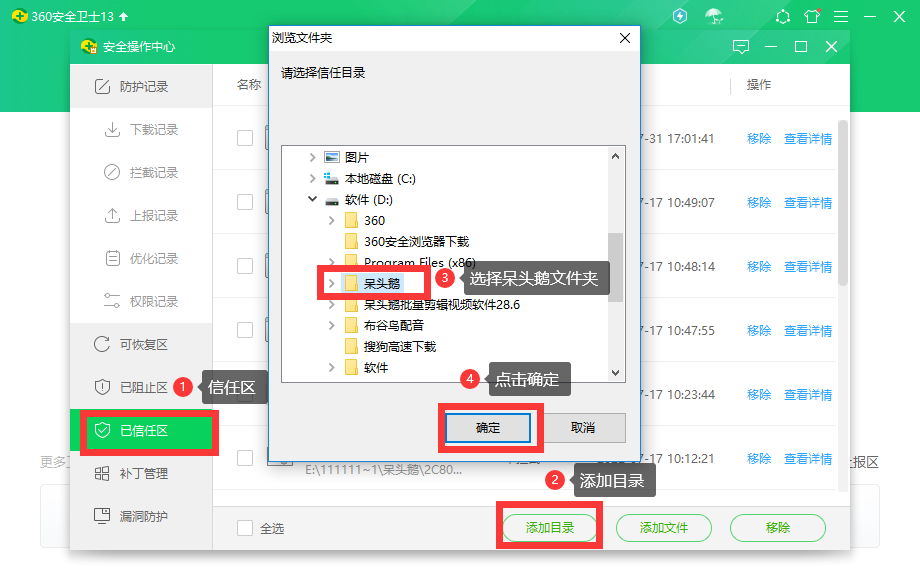Expand 呆头鹅批量剪辑视频软件28.6 folder node
920x580 pixels.
point(332,304)
